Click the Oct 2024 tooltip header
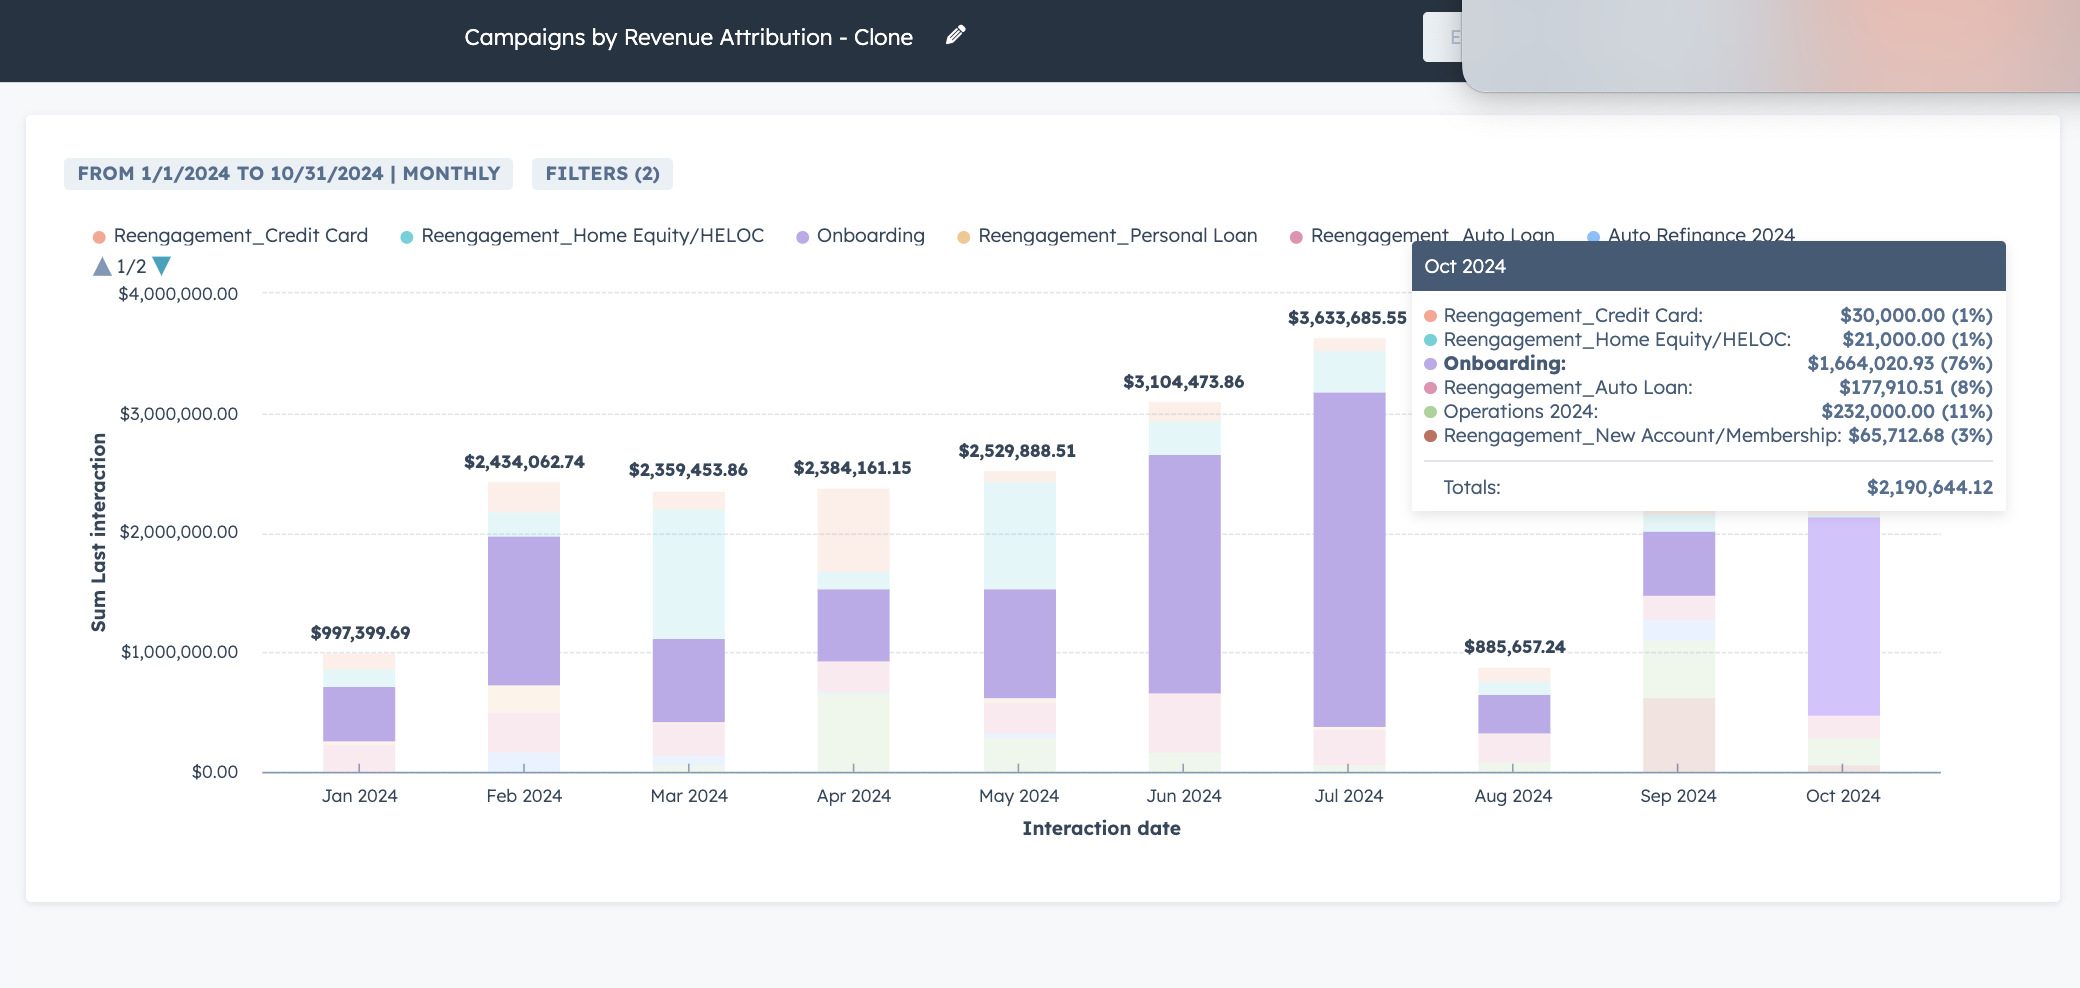This screenshot has height=988, width=2080. 1708,266
